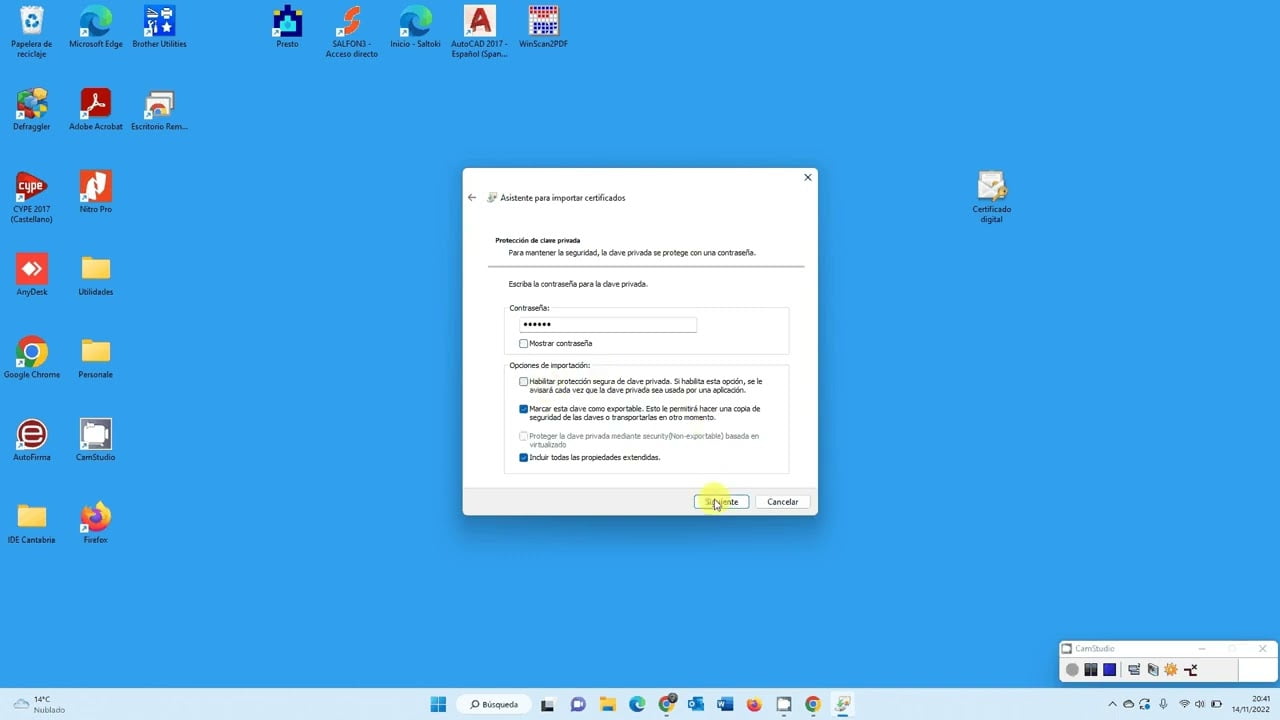Click the pause button on the CamStudio toolbar
Screen dimensions: 1280x720
pos(1091,669)
